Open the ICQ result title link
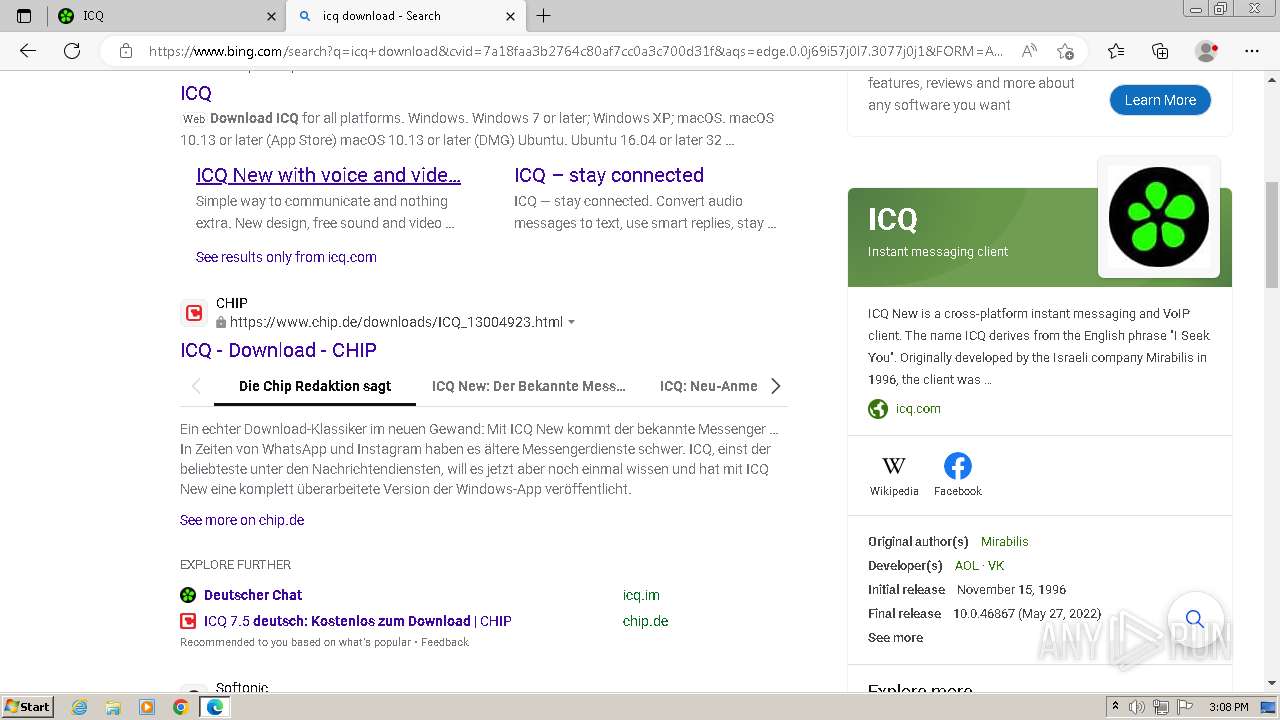The image size is (1280, 720). click(x=196, y=93)
